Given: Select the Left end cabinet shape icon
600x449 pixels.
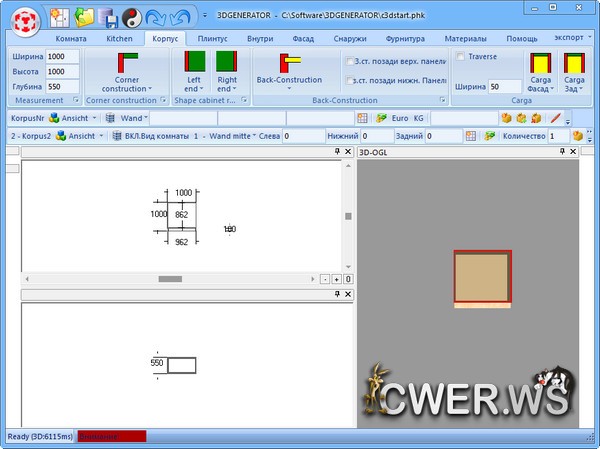Looking at the screenshot, I should [x=195, y=61].
